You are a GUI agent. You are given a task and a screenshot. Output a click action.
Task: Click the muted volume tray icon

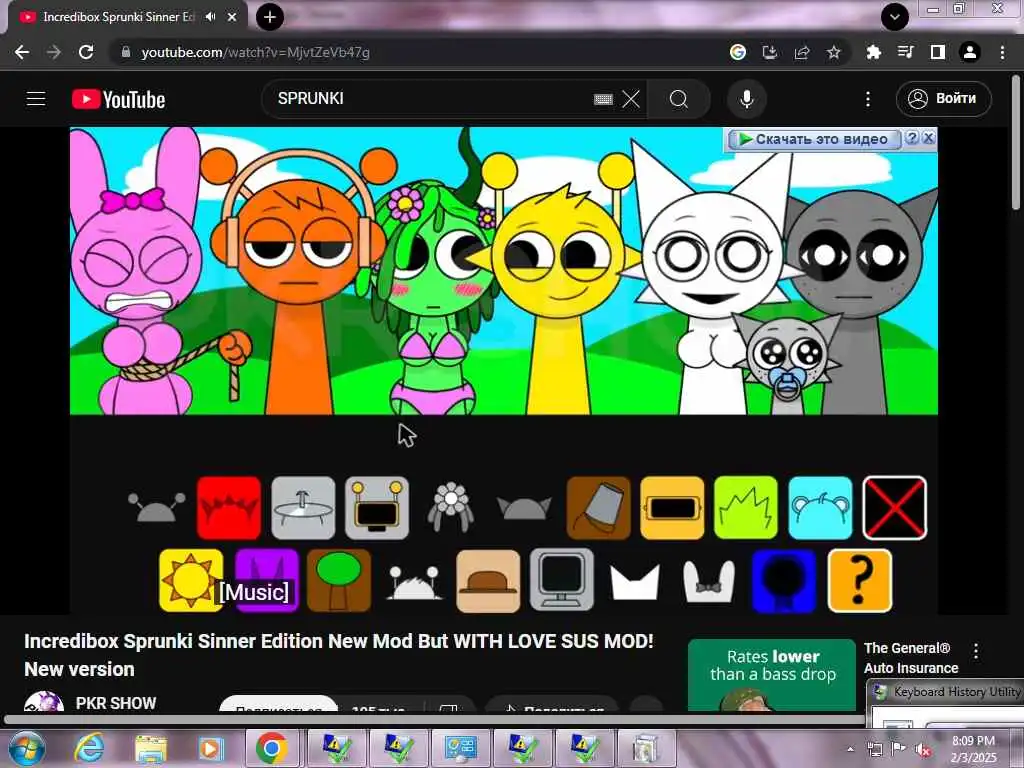(x=922, y=749)
